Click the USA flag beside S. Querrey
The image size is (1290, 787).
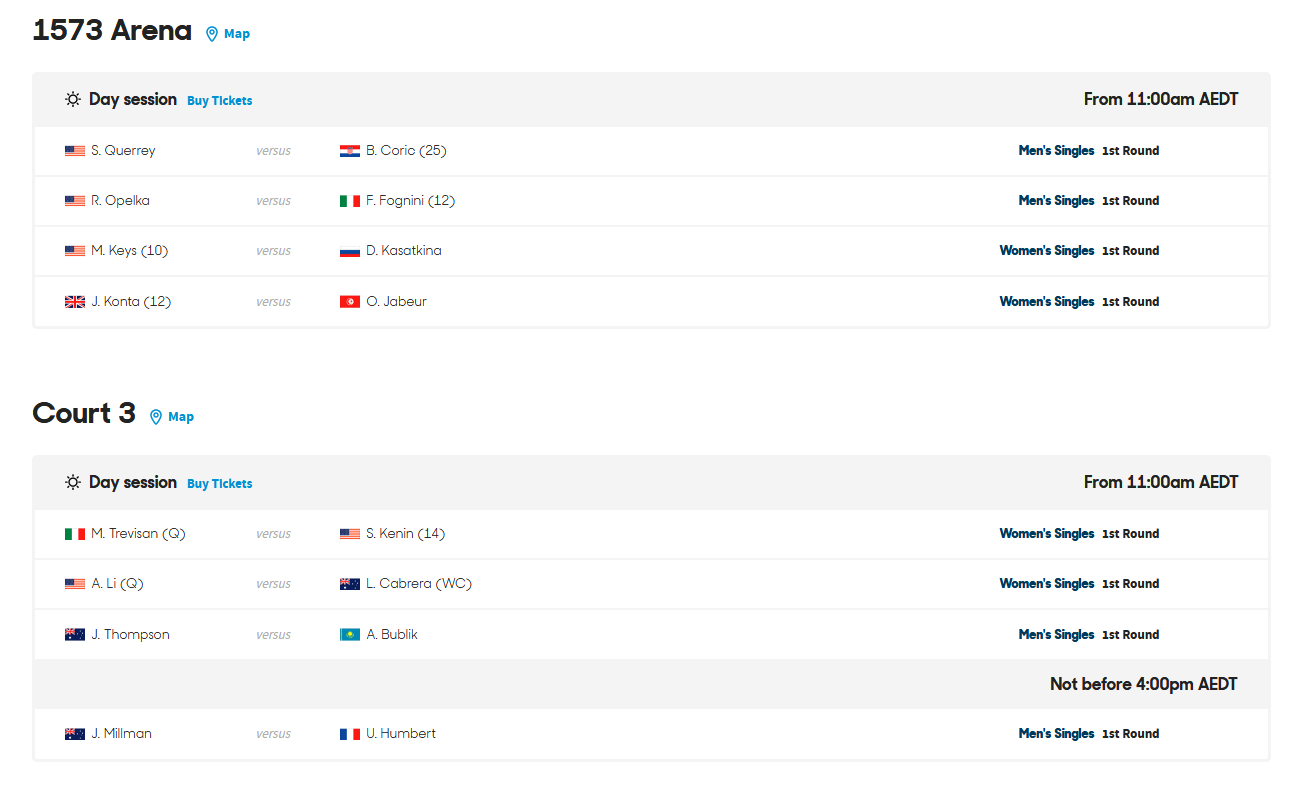75,151
